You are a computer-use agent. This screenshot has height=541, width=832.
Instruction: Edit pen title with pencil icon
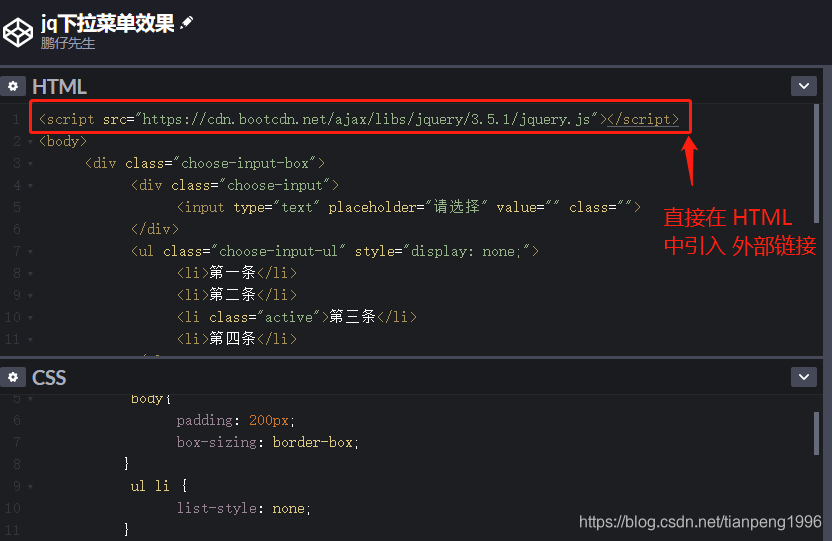pos(186,23)
